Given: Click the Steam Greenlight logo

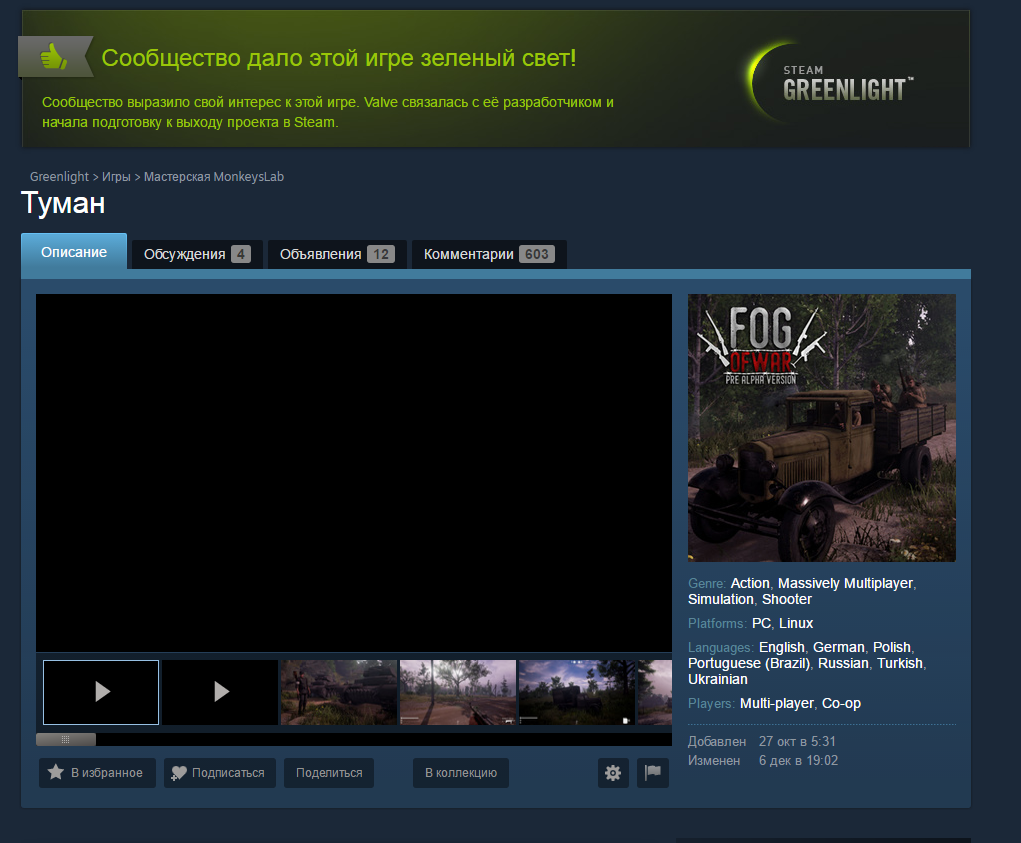Looking at the screenshot, I should coord(832,83).
